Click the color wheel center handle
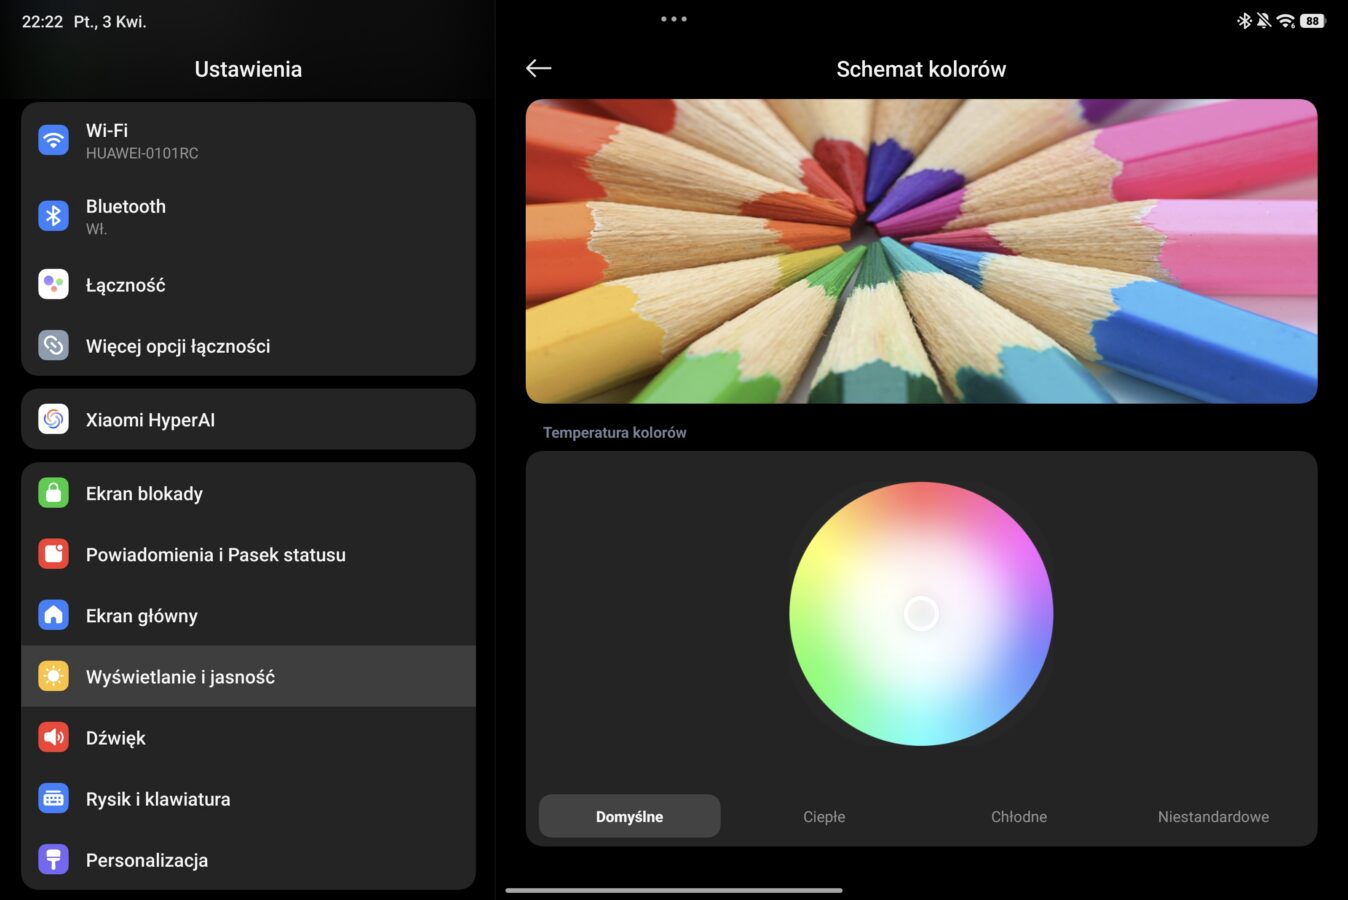 tap(921, 613)
